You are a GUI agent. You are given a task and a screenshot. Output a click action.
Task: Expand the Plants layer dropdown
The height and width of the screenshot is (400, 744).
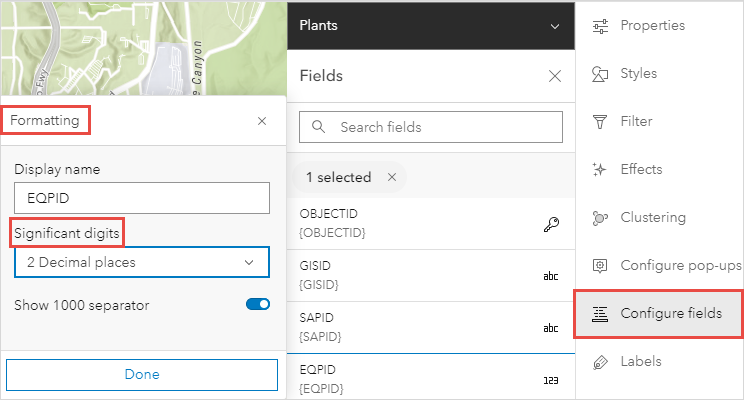[555, 26]
